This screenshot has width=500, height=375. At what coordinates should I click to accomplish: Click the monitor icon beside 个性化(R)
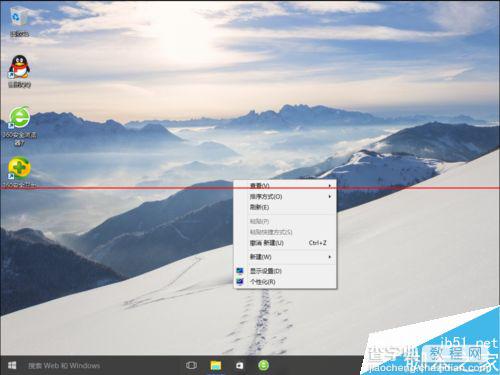tap(240, 282)
